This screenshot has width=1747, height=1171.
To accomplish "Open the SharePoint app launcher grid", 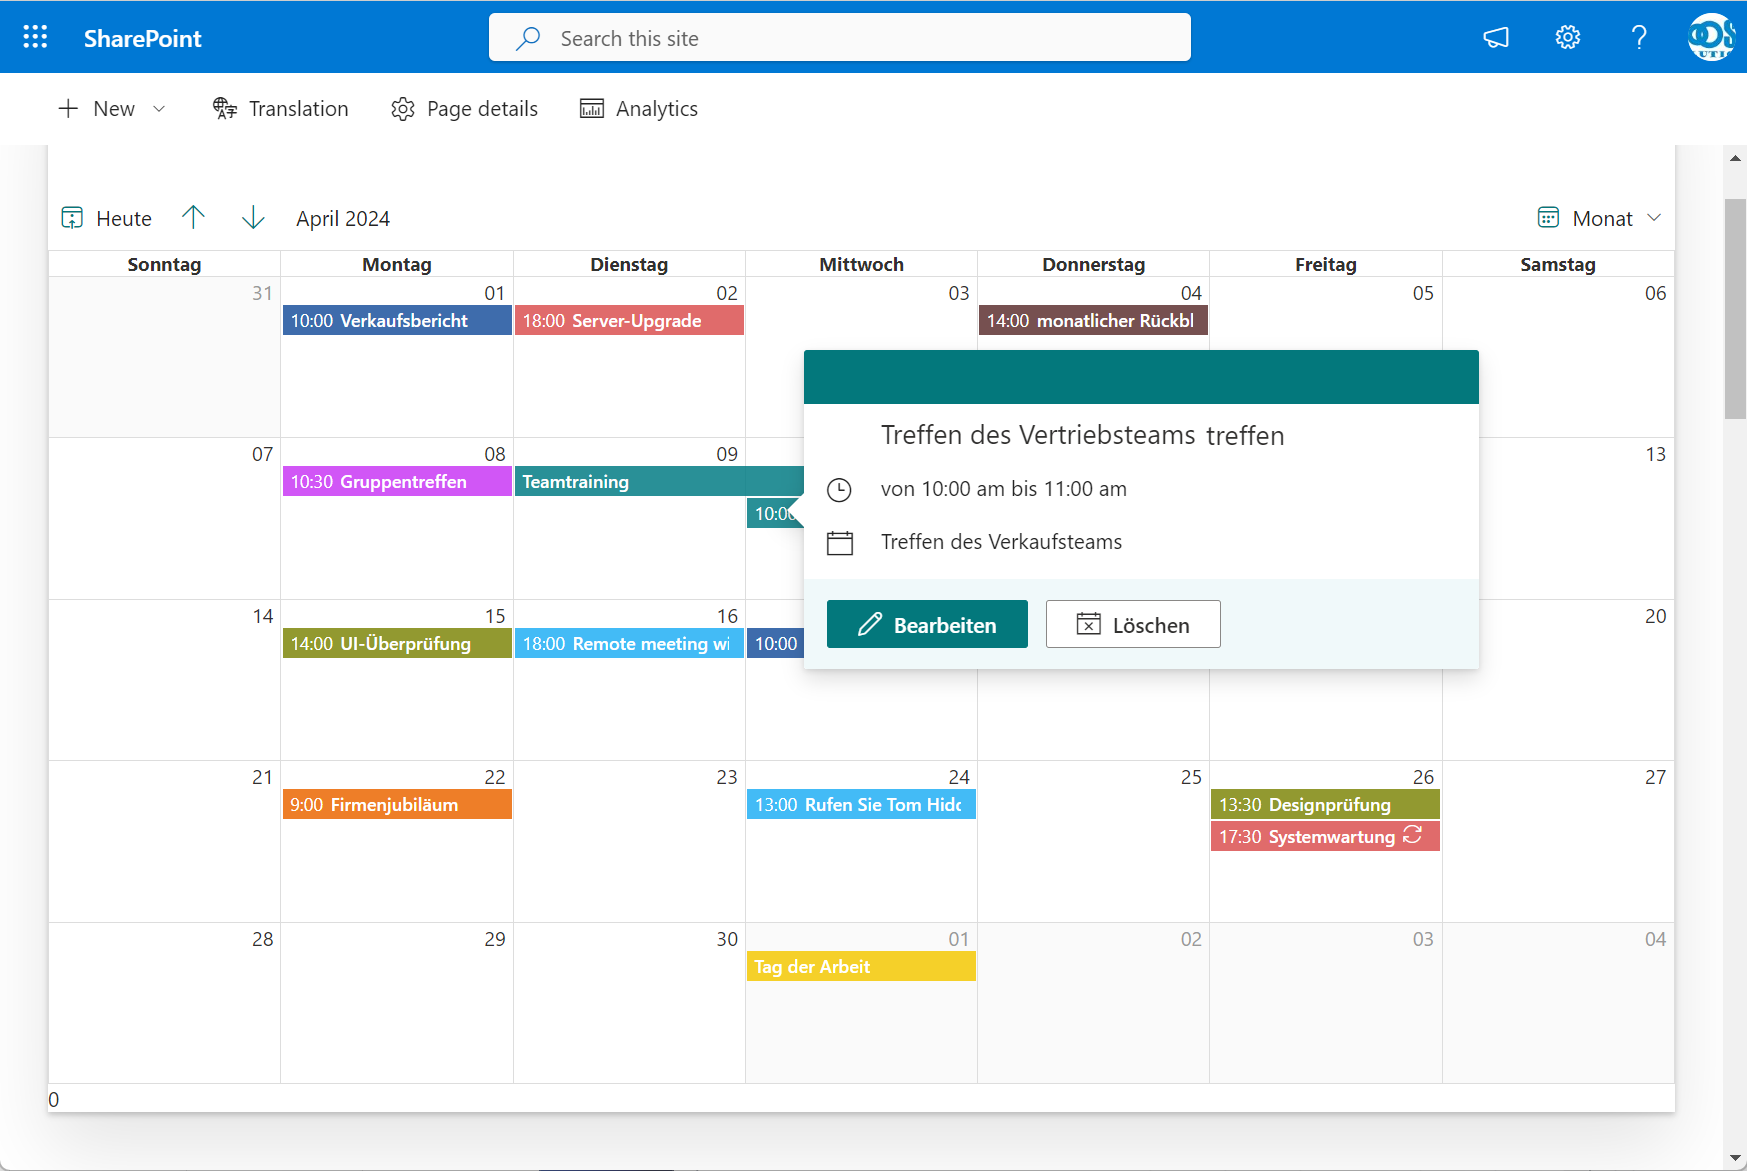I will (x=35, y=37).
